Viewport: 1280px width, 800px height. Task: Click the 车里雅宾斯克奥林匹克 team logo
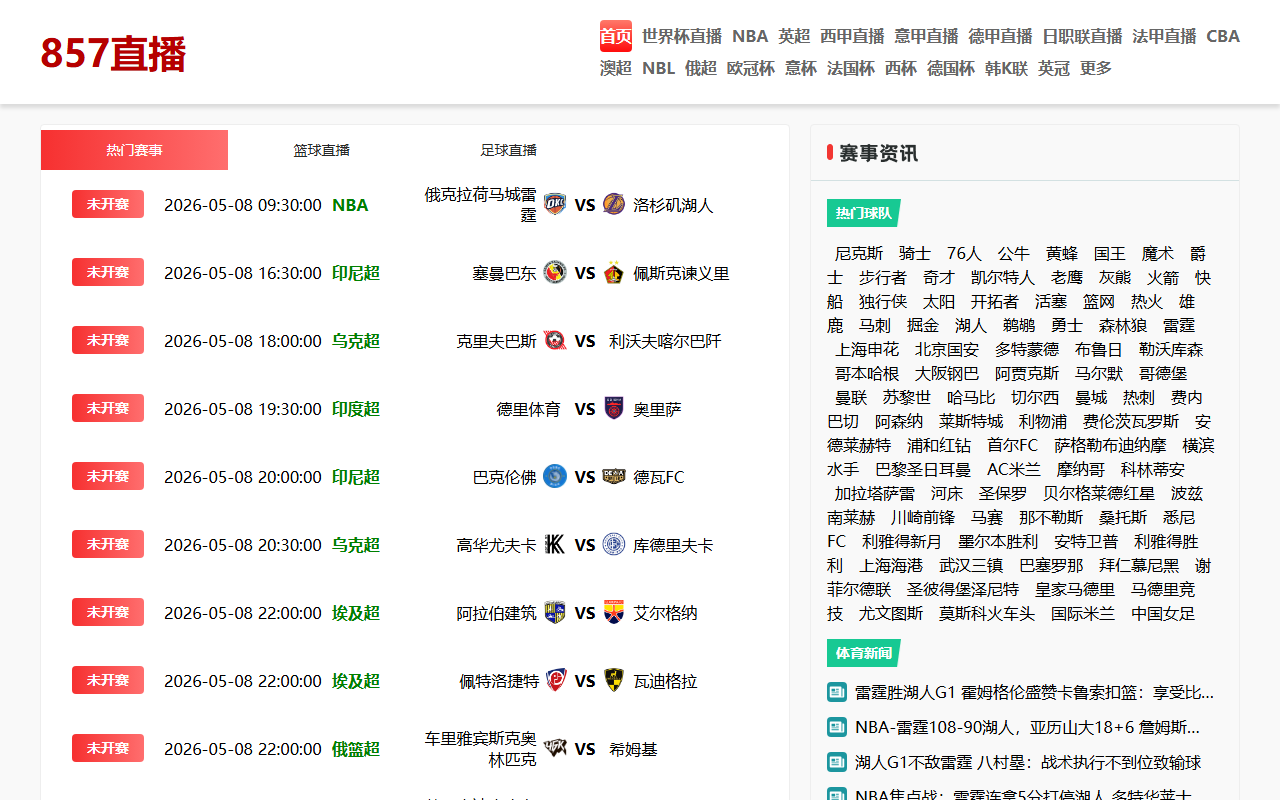point(555,749)
